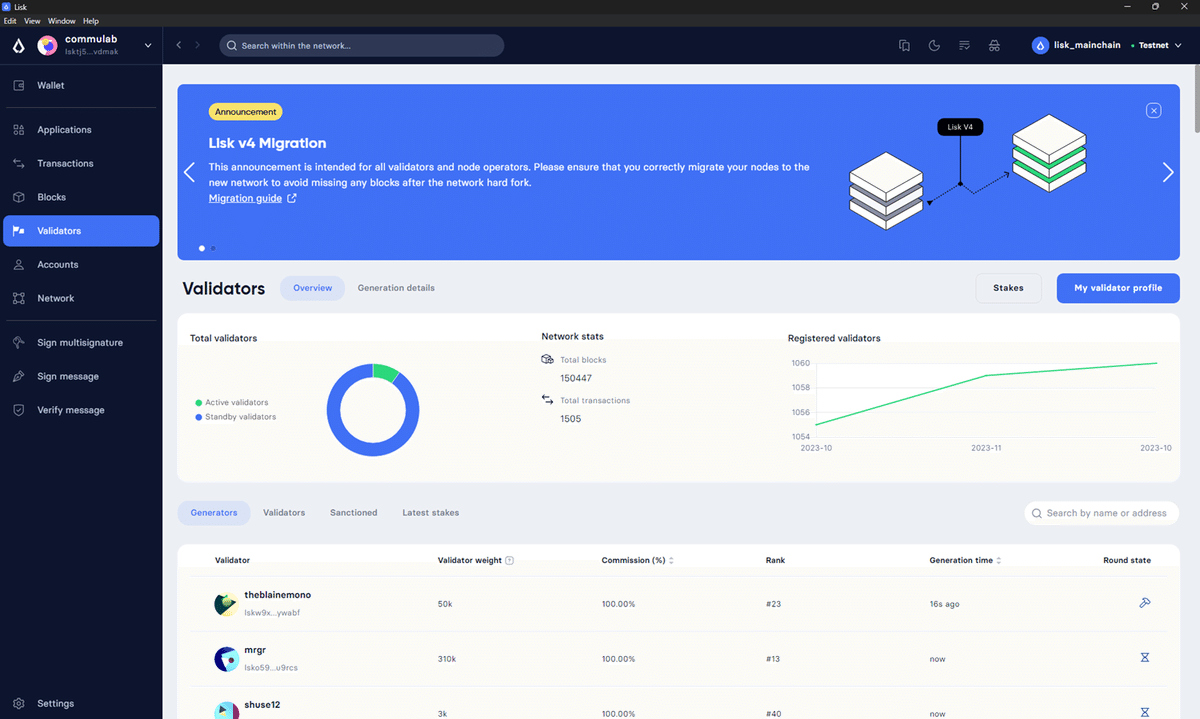Click the Stakes button
The width and height of the screenshot is (1200, 719).
[1008, 288]
